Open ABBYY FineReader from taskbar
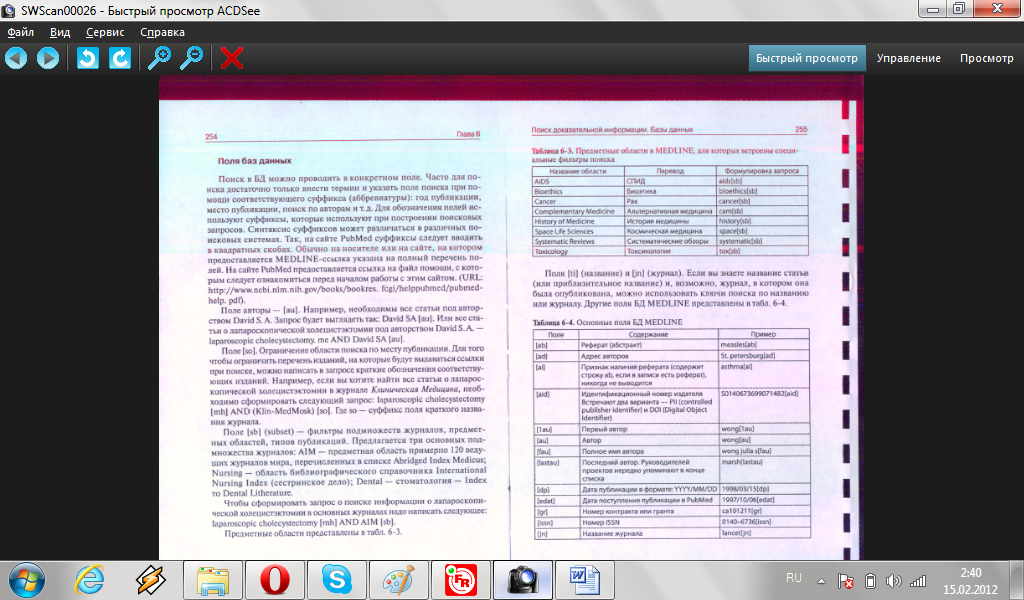This screenshot has height=600, width=1024. (461, 580)
